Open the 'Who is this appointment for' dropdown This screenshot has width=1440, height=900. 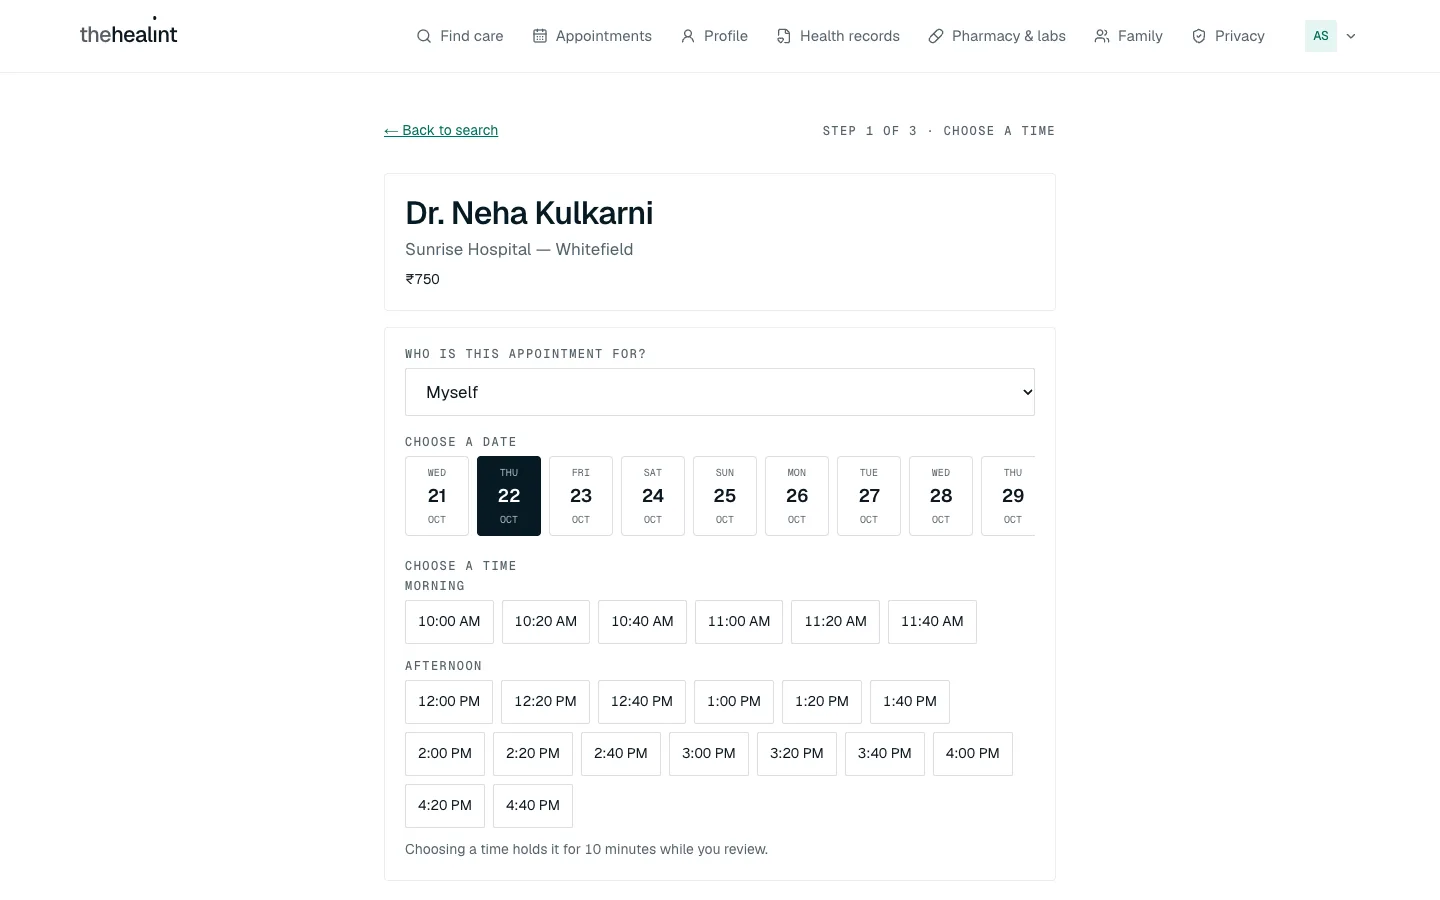point(720,392)
